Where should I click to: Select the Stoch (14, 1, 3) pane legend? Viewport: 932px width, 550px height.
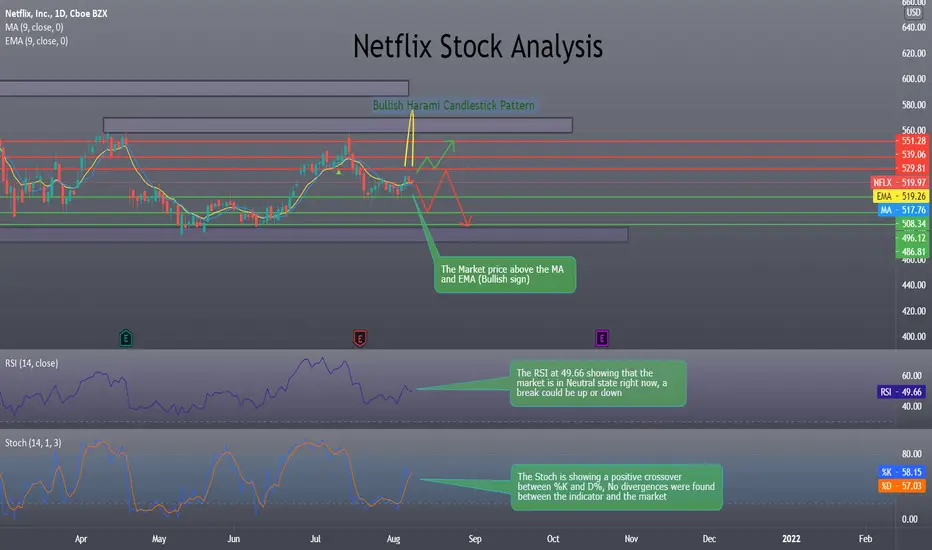click(33, 443)
